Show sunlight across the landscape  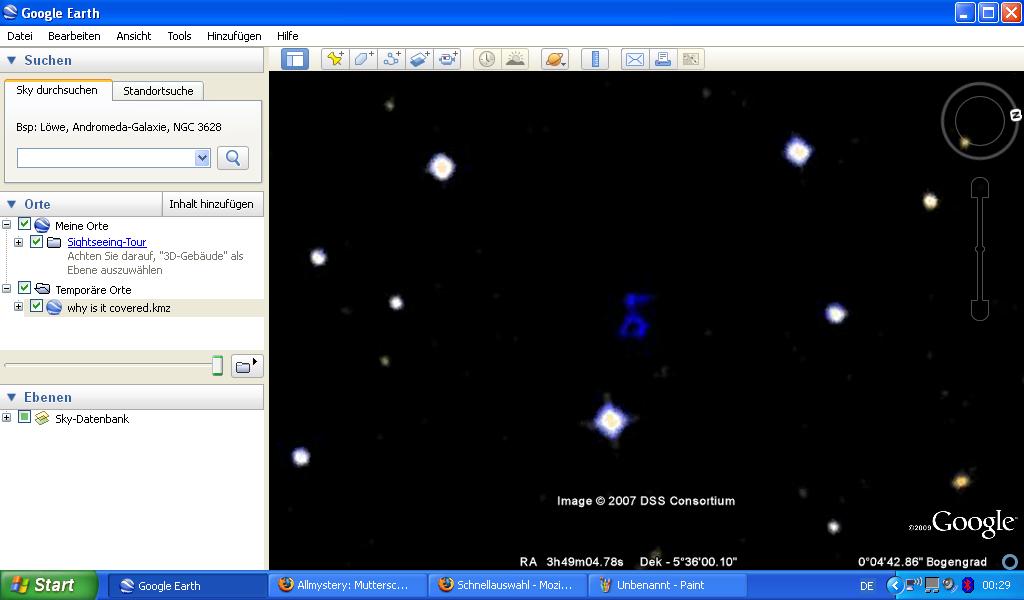coord(515,59)
